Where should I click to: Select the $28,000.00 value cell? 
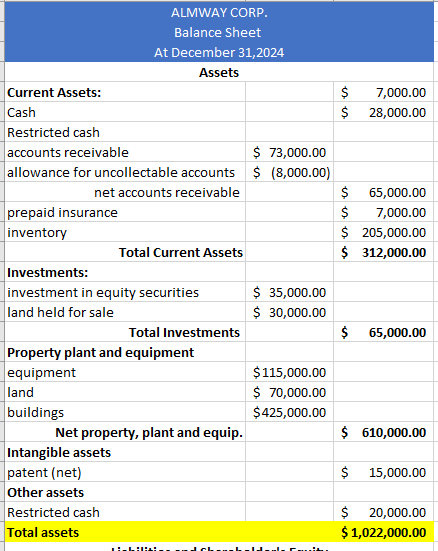(x=384, y=112)
